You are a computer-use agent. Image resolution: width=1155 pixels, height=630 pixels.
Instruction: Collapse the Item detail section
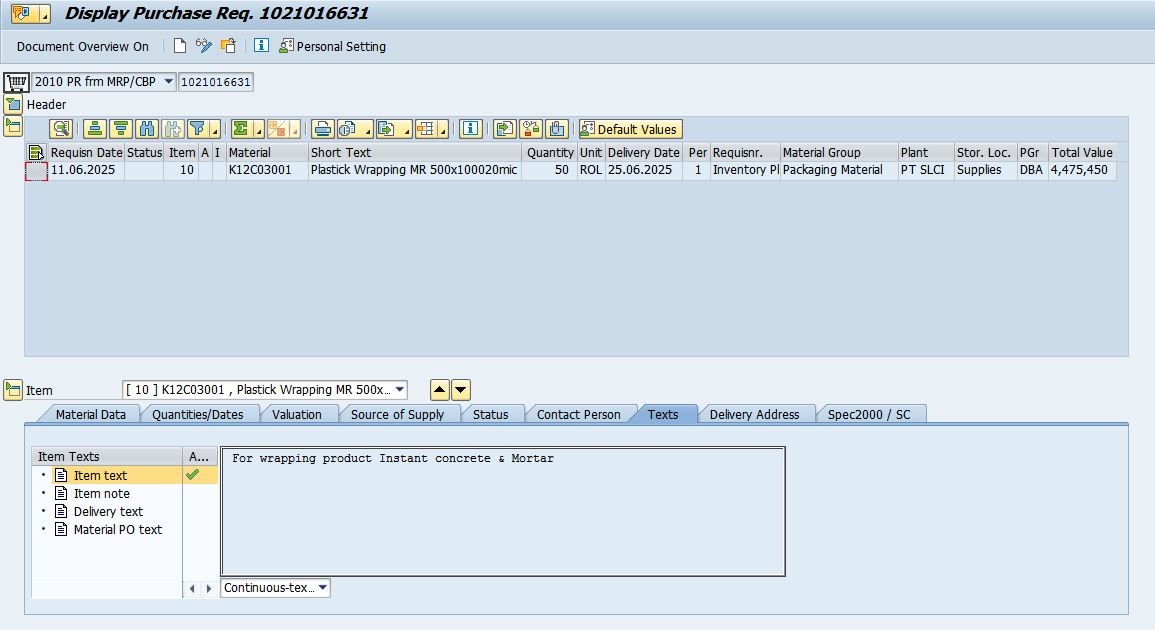coord(13,390)
